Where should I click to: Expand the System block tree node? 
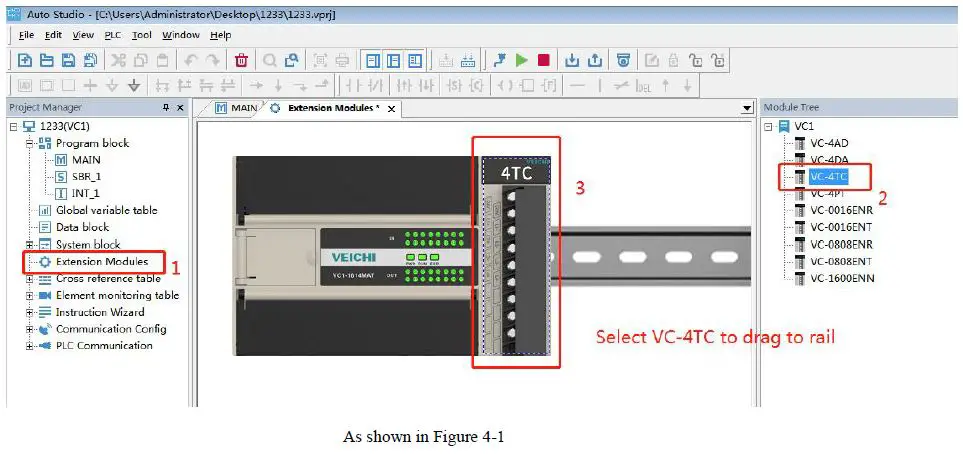(29, 245)
